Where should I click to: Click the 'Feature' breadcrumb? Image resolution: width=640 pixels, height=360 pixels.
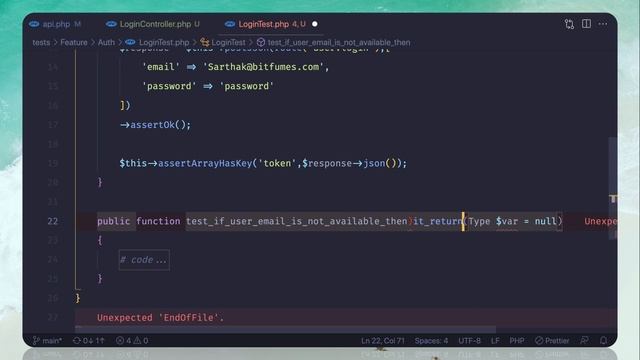(x=74, y=42)
